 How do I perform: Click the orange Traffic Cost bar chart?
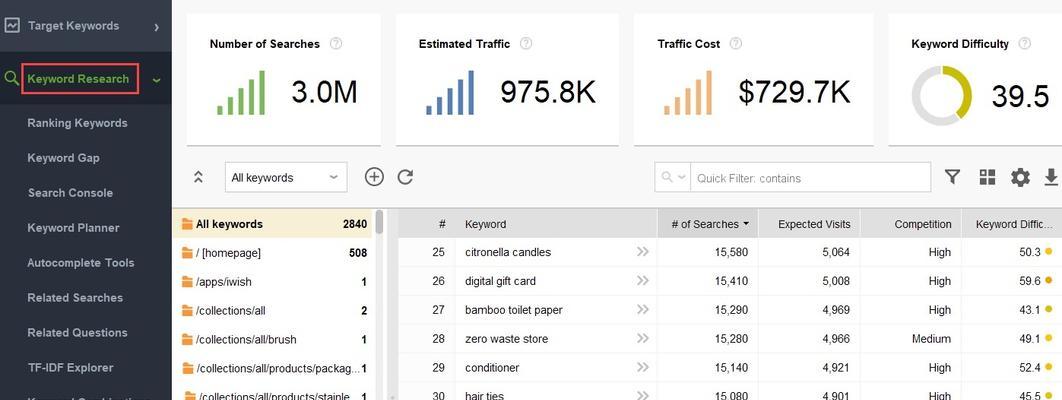point(687,93)
